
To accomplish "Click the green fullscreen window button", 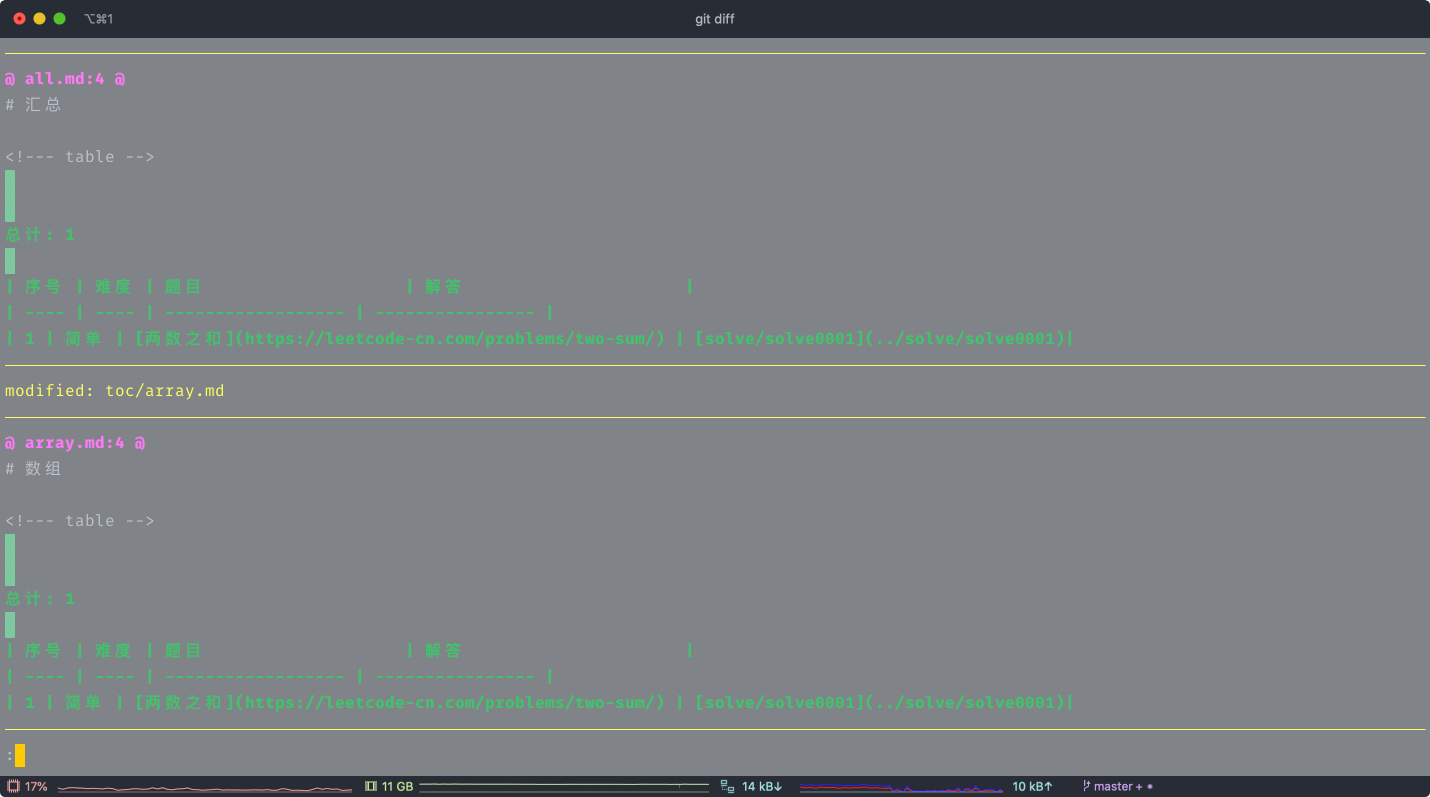I will (x=59, y=19).
